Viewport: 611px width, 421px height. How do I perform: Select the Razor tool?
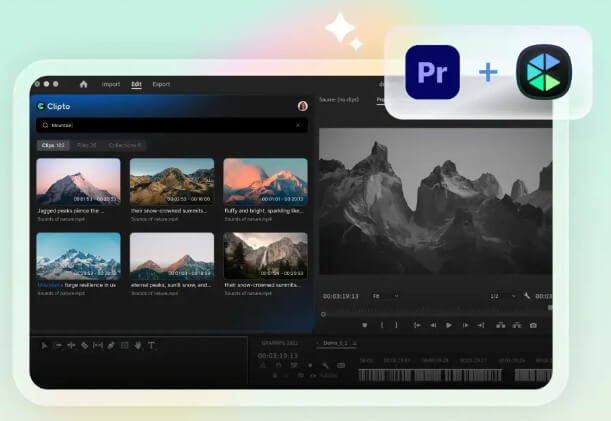pyautogui.click(x=85, y=345)
